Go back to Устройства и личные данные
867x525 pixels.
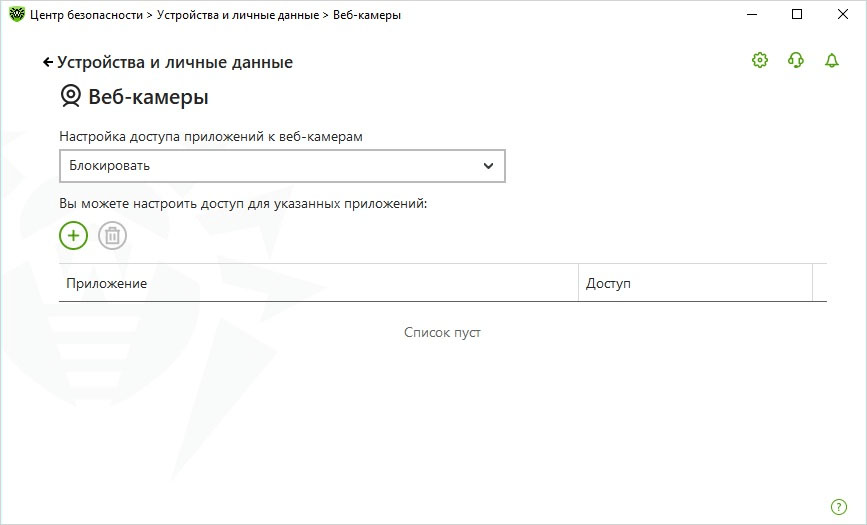pyautogui.click(x=175, y=63)
